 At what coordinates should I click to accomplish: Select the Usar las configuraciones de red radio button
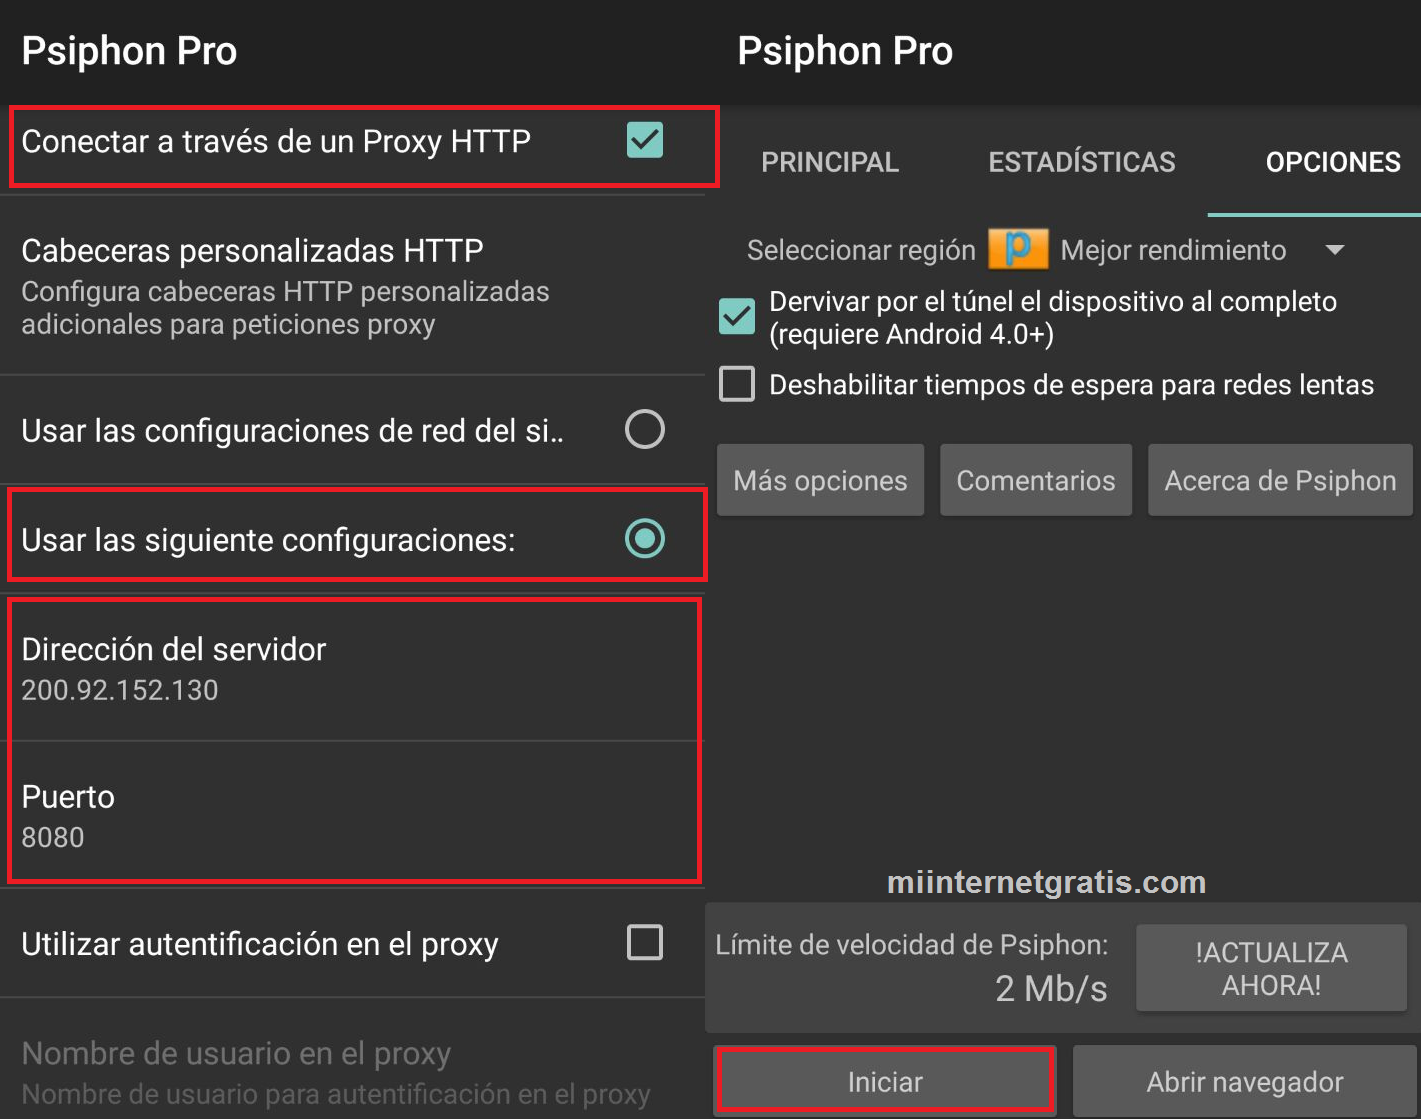(x=645, y=429)
